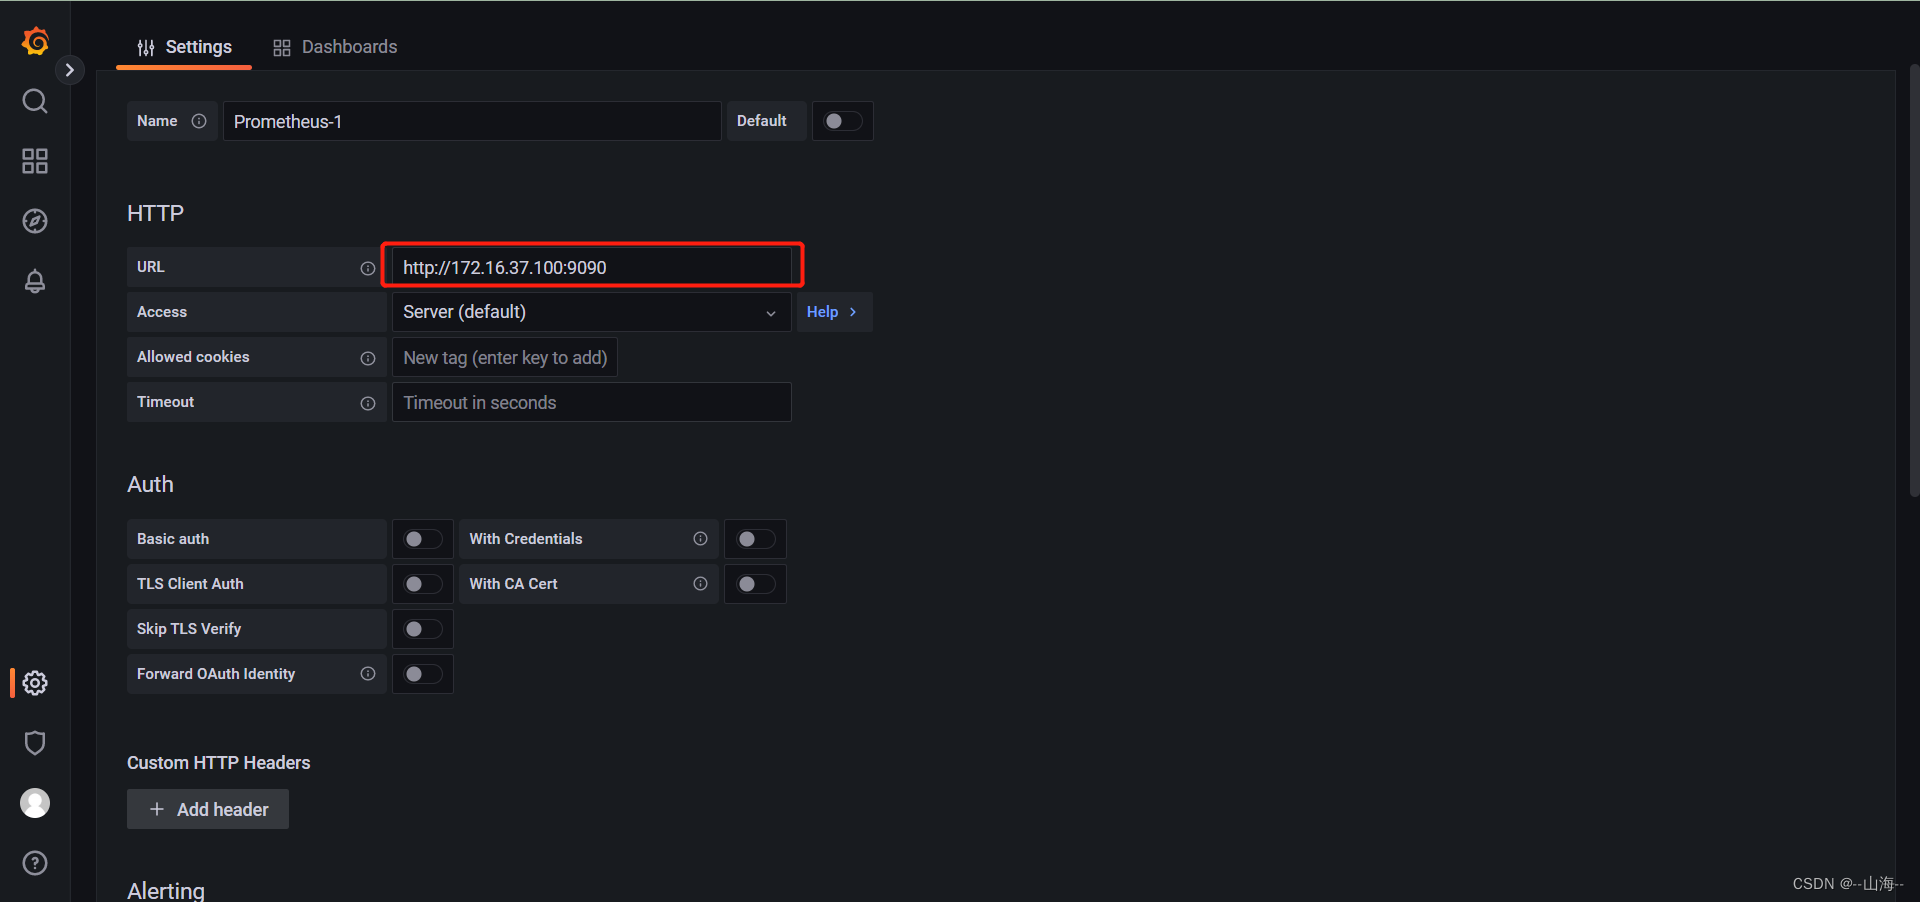This screenshot has height=902, width=1920.
Task: Click the info icon beside Allowed cookies
Action: point(368,358)
